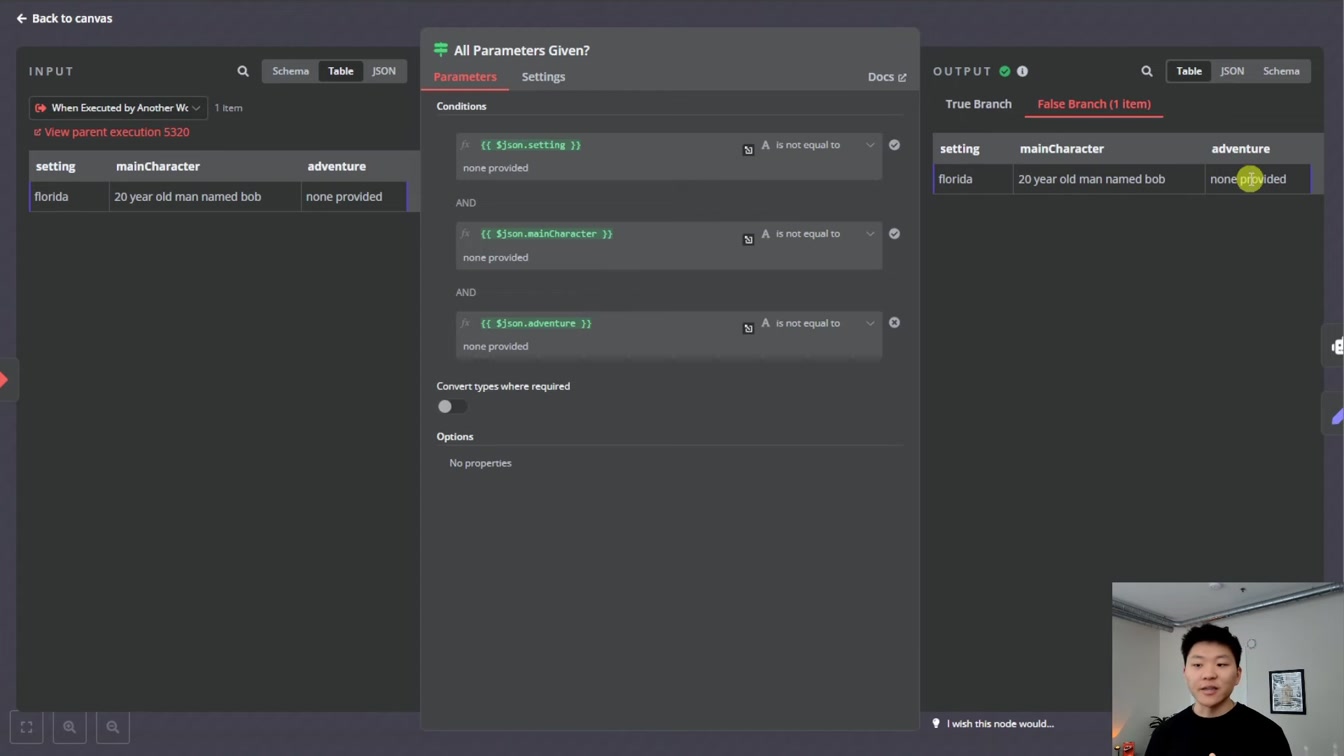The image size is (1344, 756).
Task: Click the fit-to-view canvas icon
Action: 27,727
